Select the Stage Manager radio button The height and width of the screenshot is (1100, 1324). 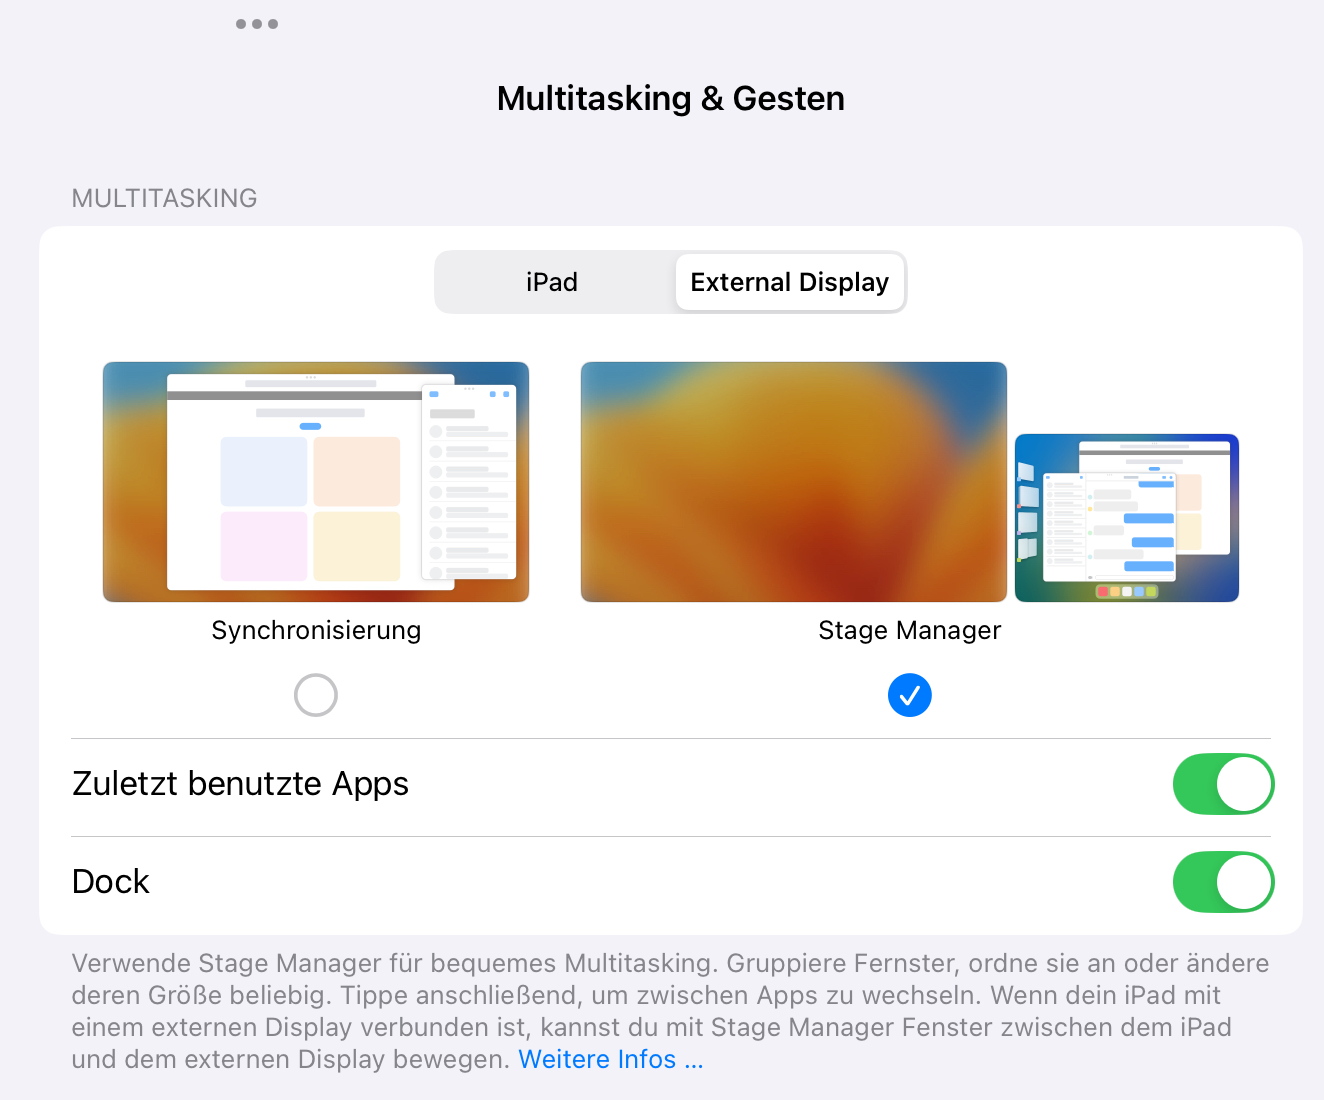(x=910, y=695)
